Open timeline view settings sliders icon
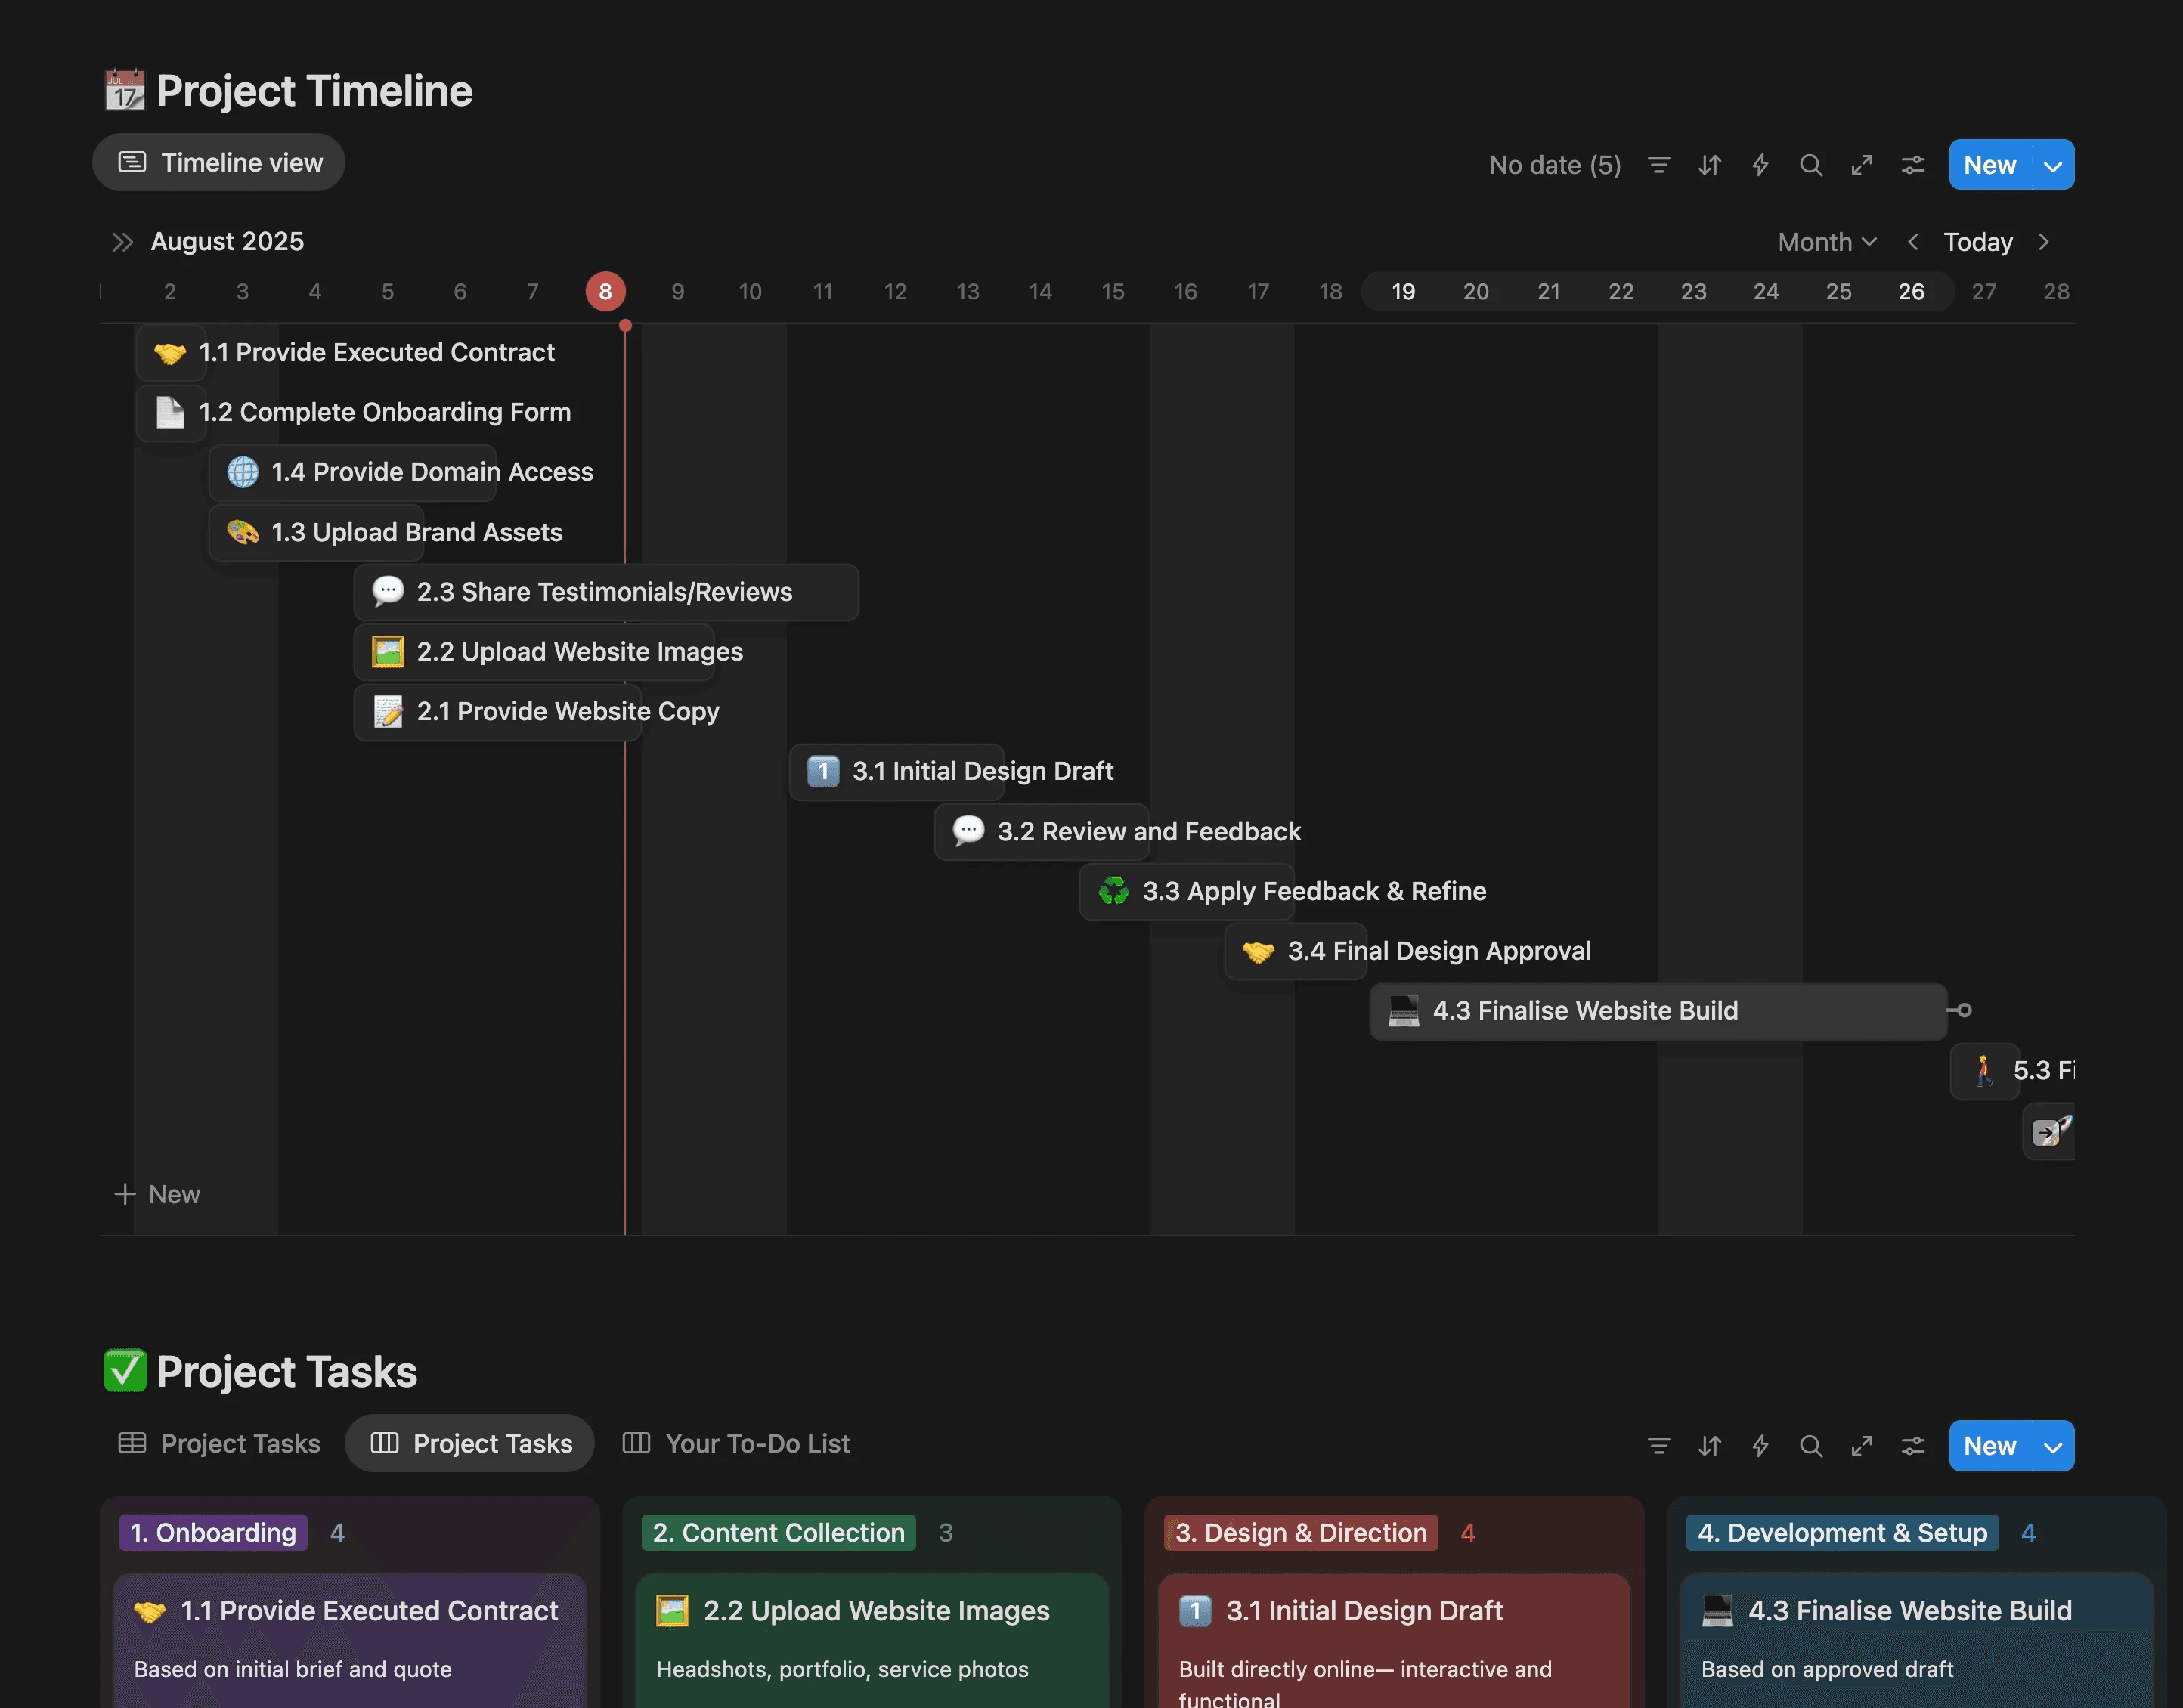This screenshot has width=2183, height=1708. (1912, 165)
